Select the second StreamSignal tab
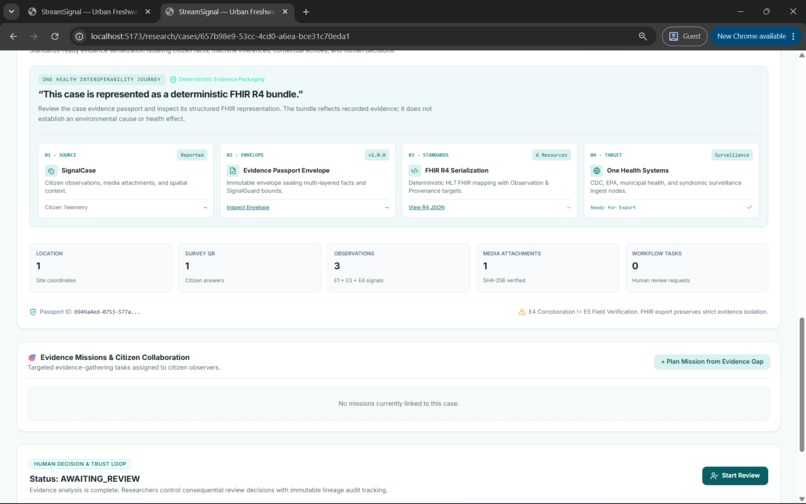Screen dimensions: 806x504 click(x=227, y=12)
